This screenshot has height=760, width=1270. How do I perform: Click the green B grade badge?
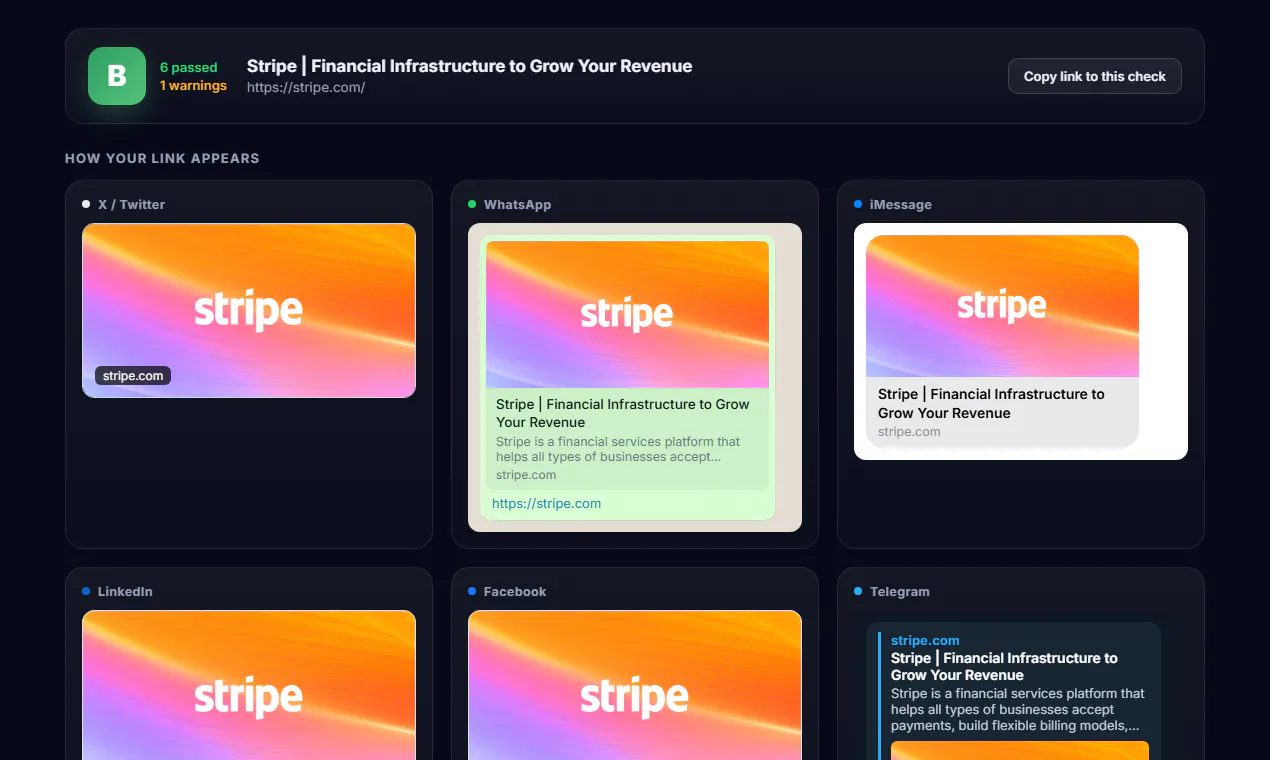pyautogui.click(x=117, y=76)
